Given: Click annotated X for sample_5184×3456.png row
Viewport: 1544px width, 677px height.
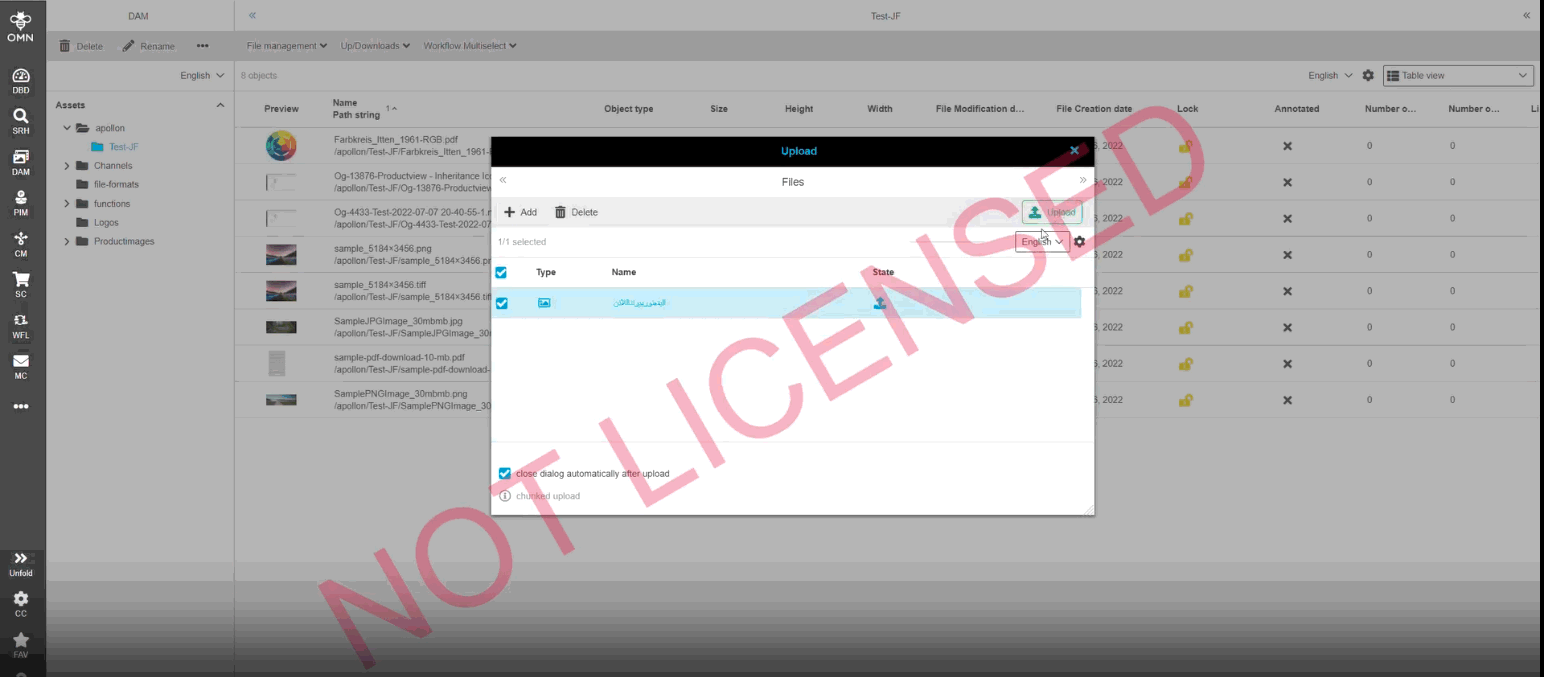Looking at the screenshot, I should tap(1287, 255).
